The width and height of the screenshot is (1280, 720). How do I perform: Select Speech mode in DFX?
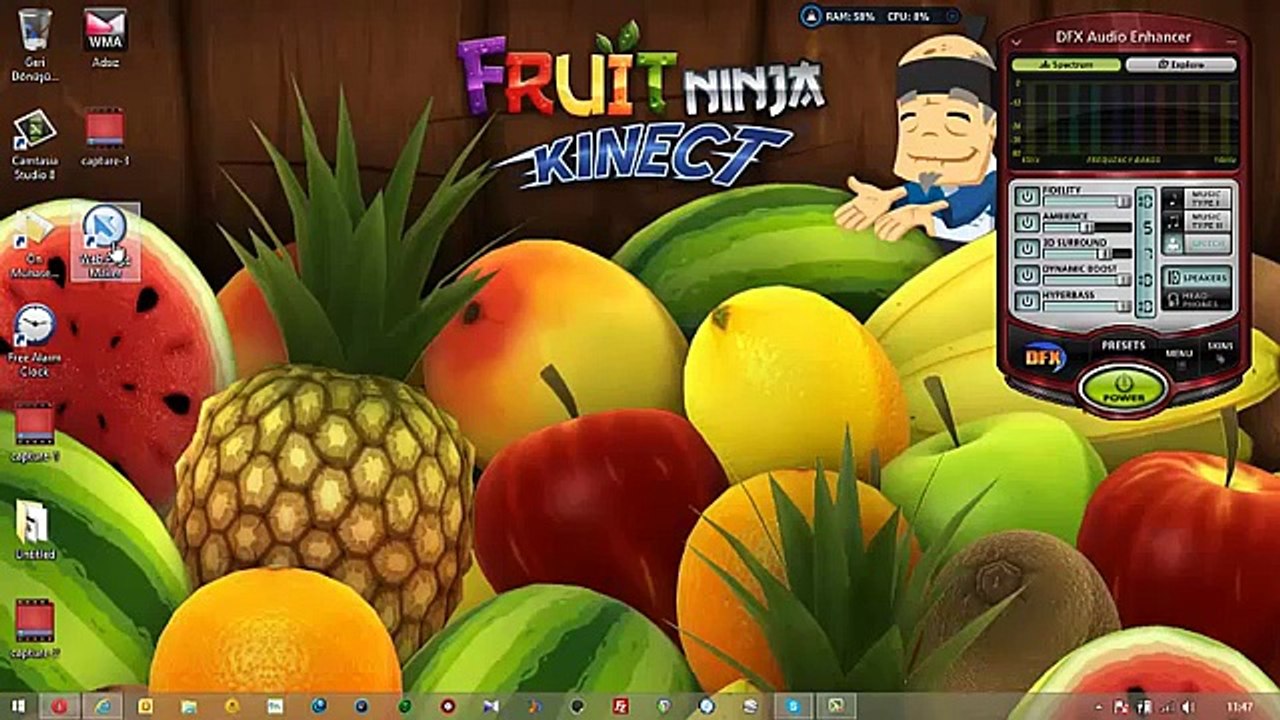(1197, 244)
